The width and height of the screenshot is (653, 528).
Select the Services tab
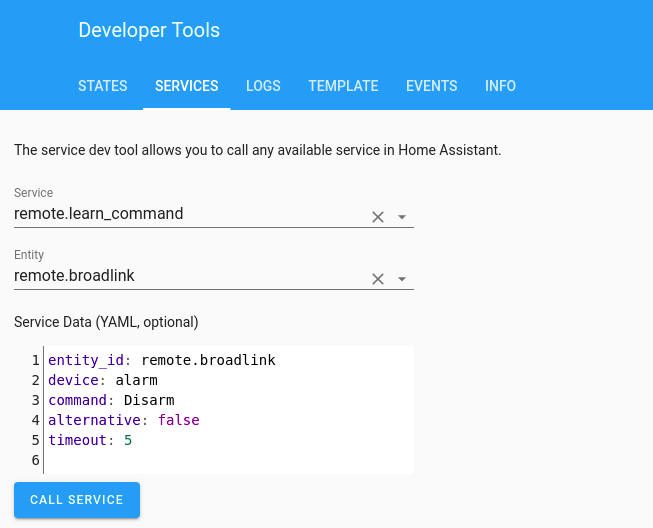(x=187, y=86)
